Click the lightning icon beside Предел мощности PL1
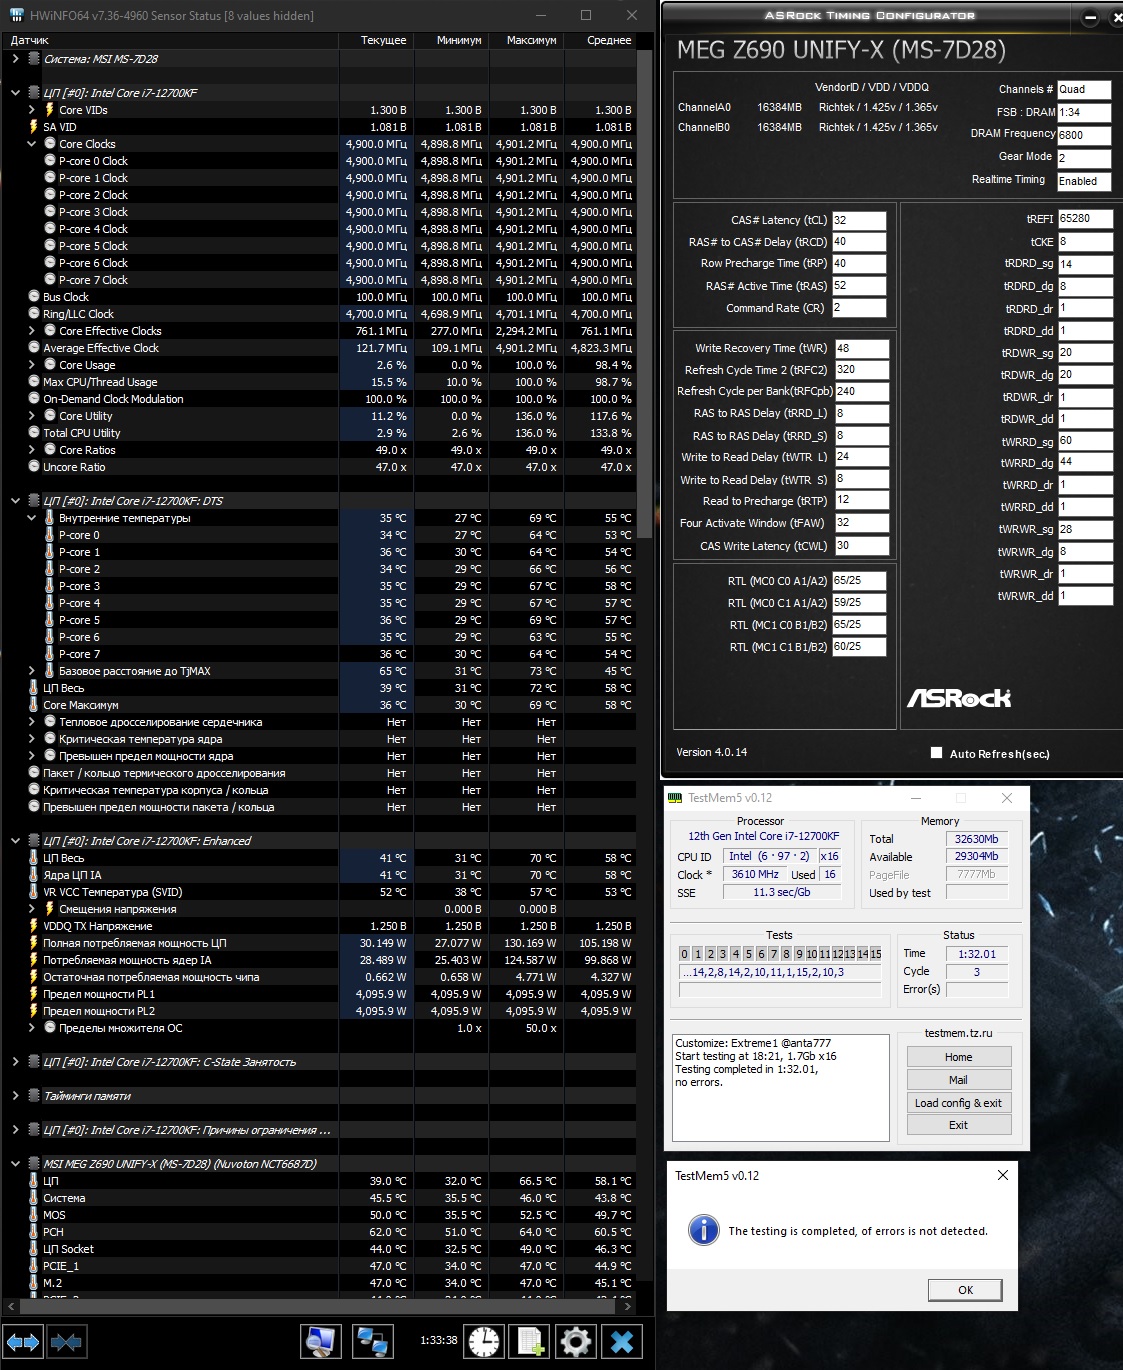 coord(33,994)
